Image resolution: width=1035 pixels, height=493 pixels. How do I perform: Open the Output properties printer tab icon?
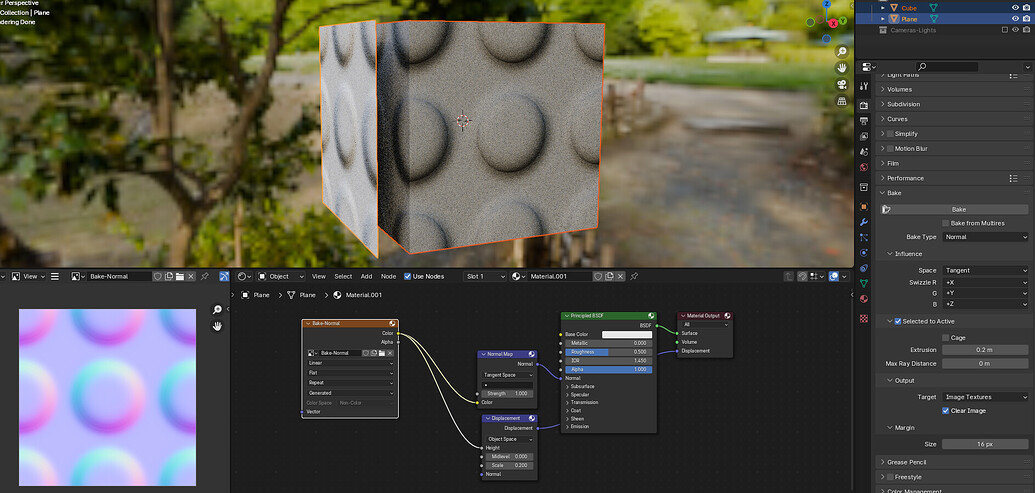pyautogui.click(x=864, y=121)
